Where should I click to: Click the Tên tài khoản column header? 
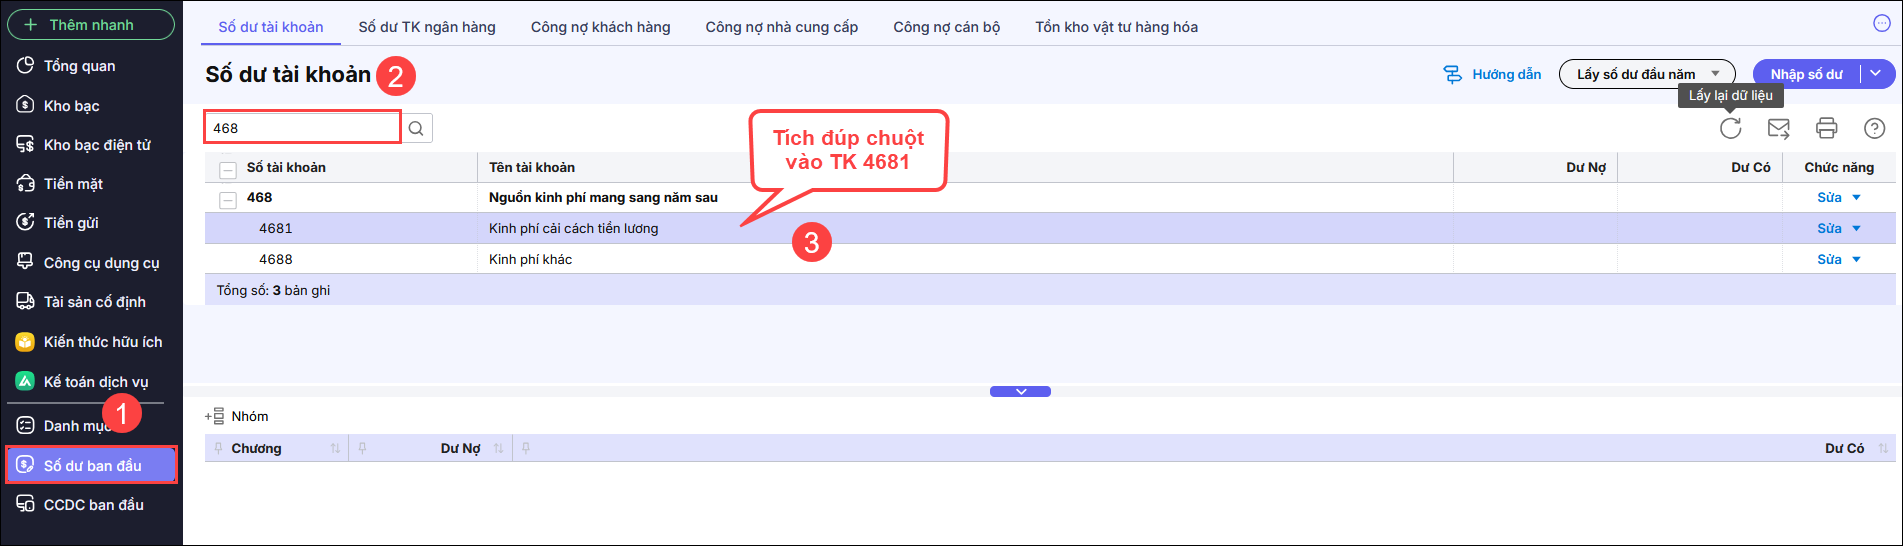tap(532, 168)
